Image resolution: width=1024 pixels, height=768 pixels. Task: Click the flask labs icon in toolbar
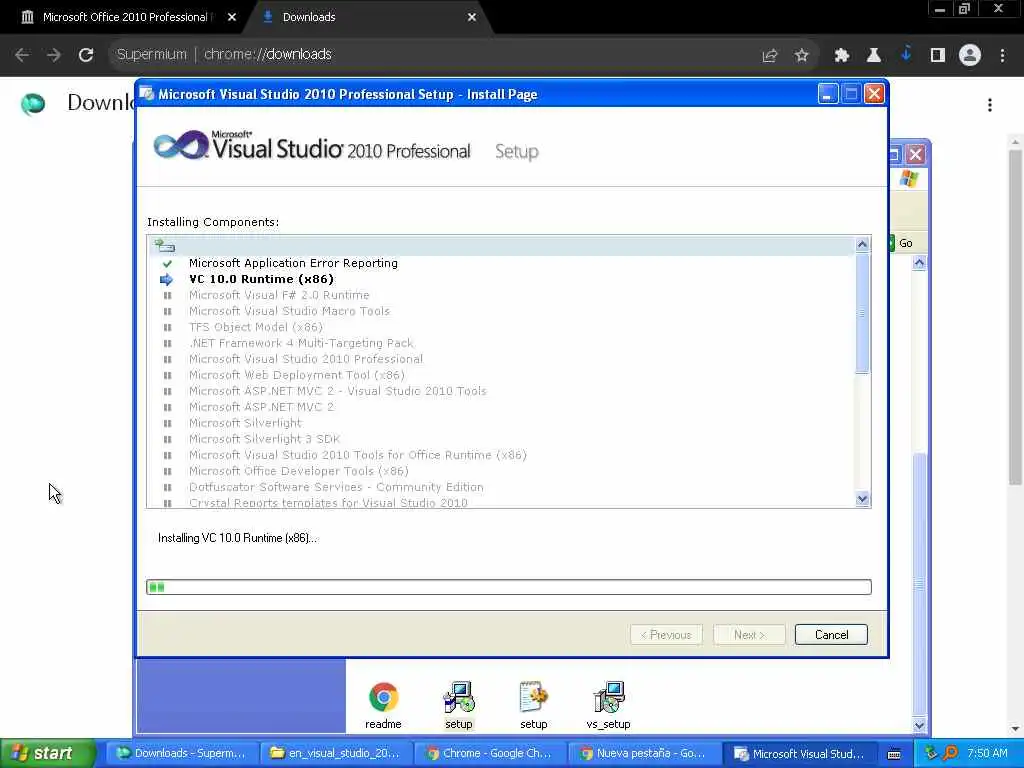[873, 56]
